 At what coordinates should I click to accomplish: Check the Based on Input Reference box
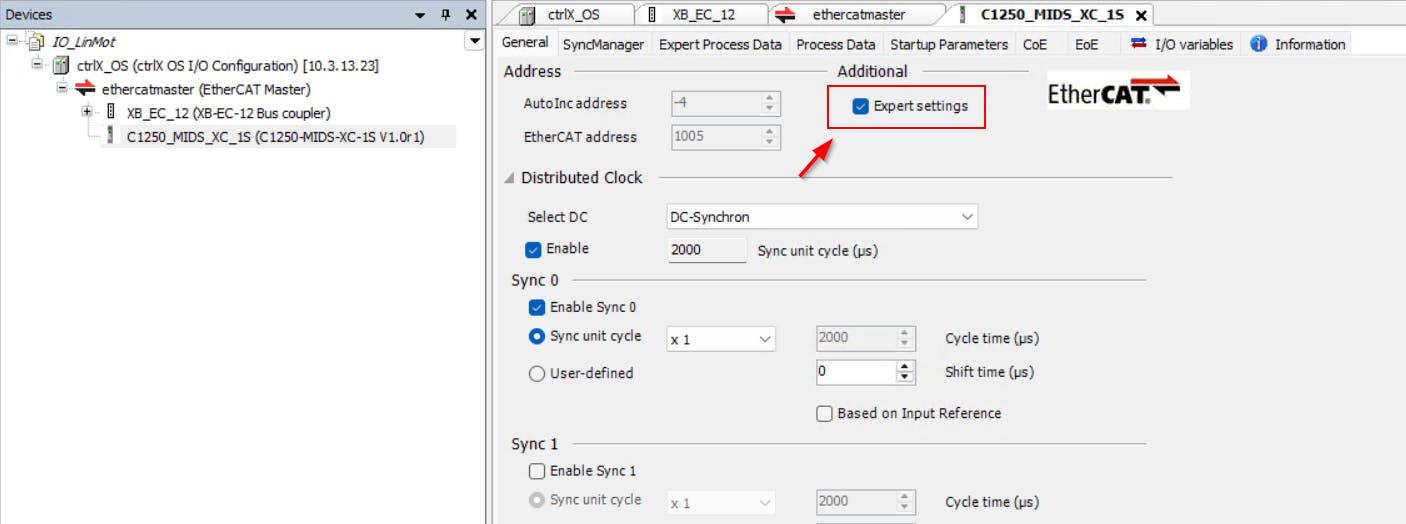tap(824, 413)
